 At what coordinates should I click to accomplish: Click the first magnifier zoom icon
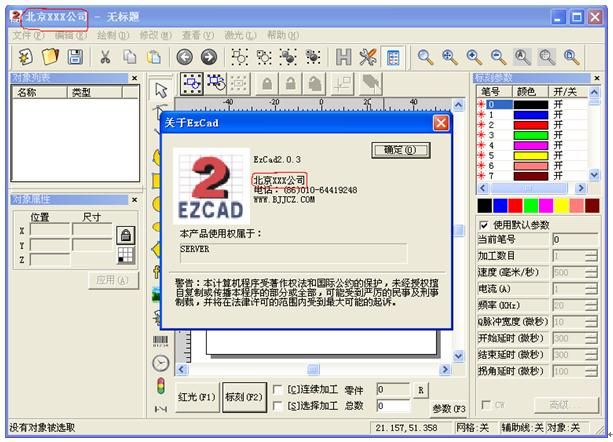425,57
